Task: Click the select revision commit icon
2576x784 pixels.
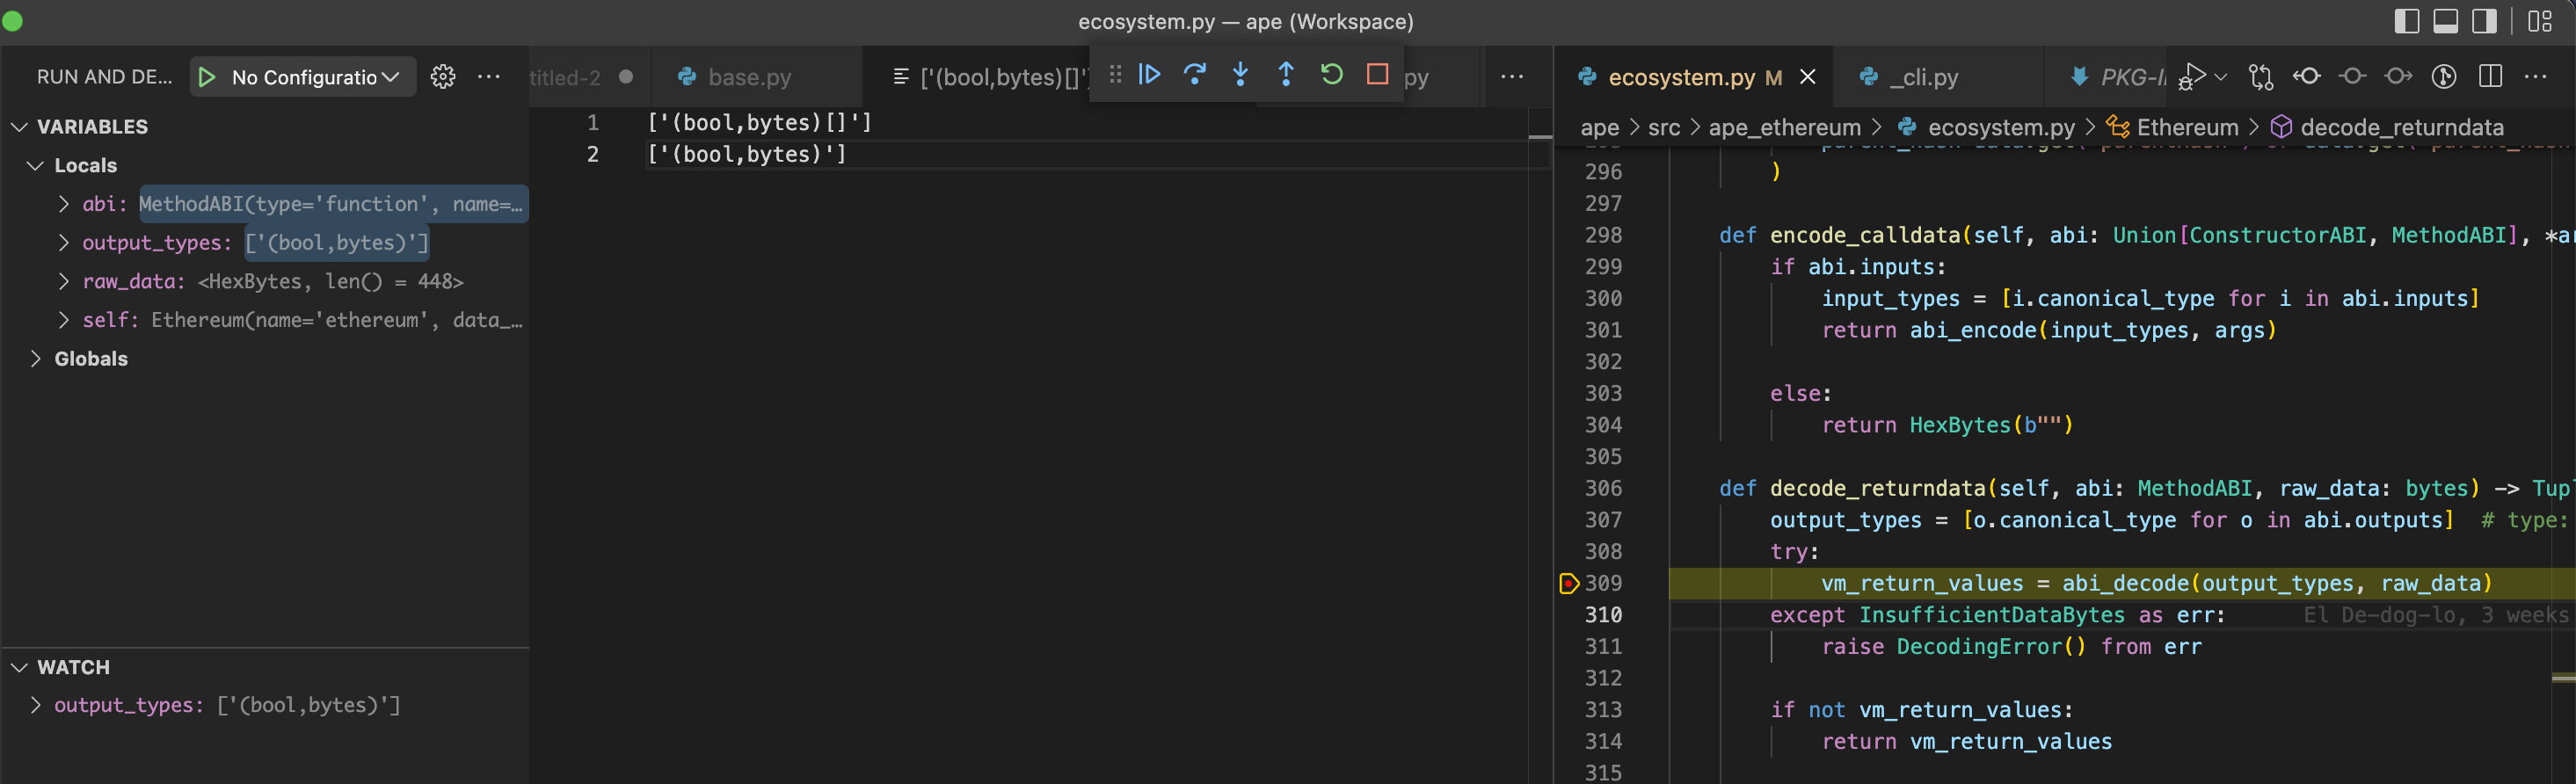Action: tap(2353, 77)
